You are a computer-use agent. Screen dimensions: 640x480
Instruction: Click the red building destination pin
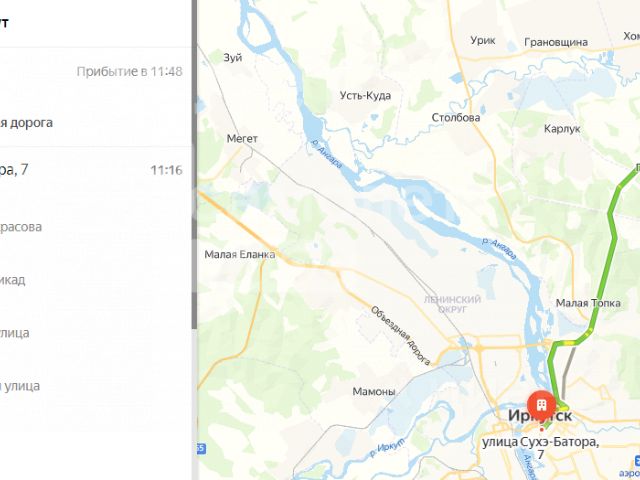[541, 405]
